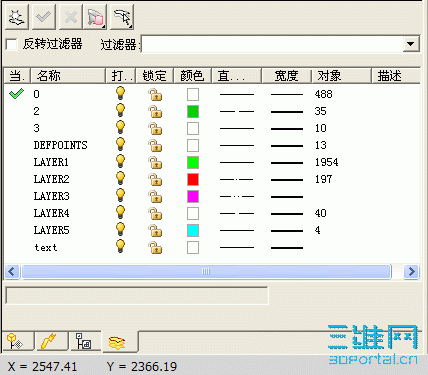428x375 pixels.
Task: Click the 锁定 column header
Action: (154, 76)
